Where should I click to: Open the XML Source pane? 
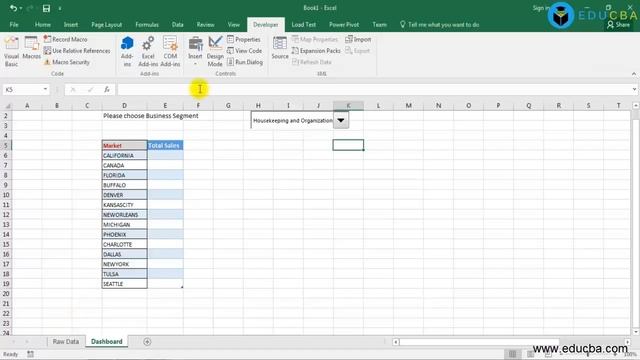click(280, 48)
